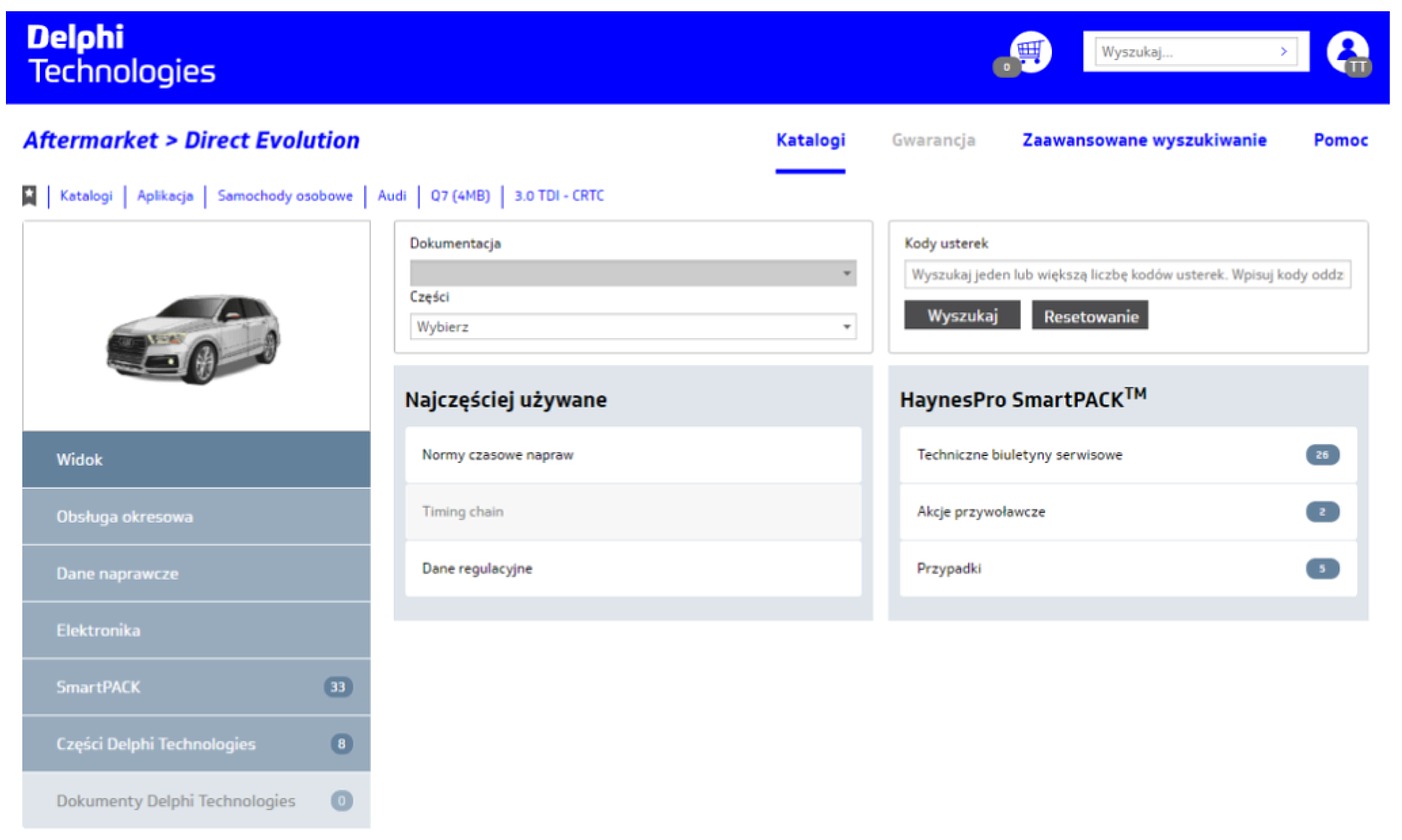Go to Samochody osobowe breadcrumb
Screen dimensions: 1402x840
click(285, 196)
